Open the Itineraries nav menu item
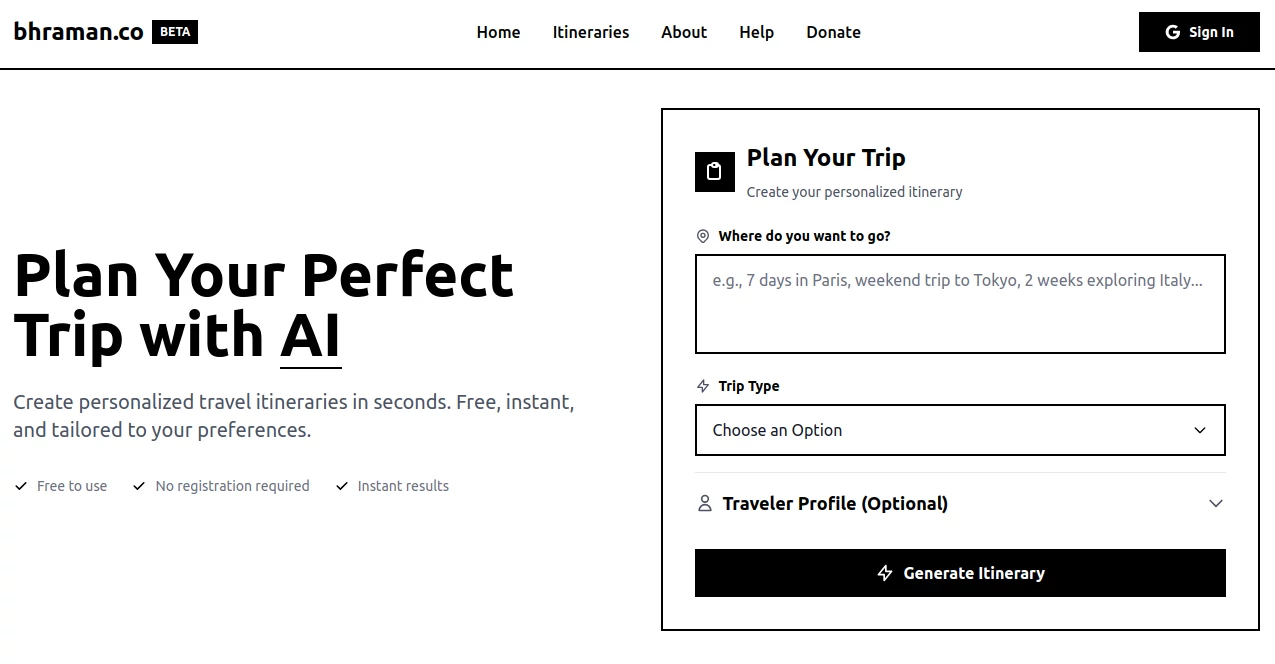Screen dimensions: 1275x664 pyautogui.click(x=591, y=32)
